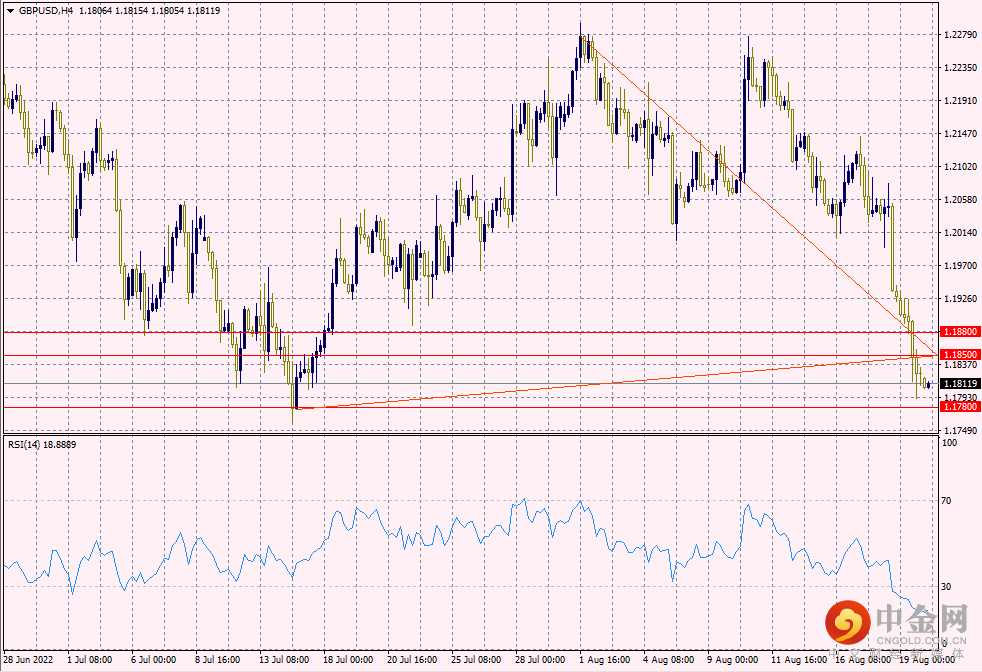Click the 1 Aug 16:00 time label
This screenshot has height=672, width=982.
pos(604,659)
